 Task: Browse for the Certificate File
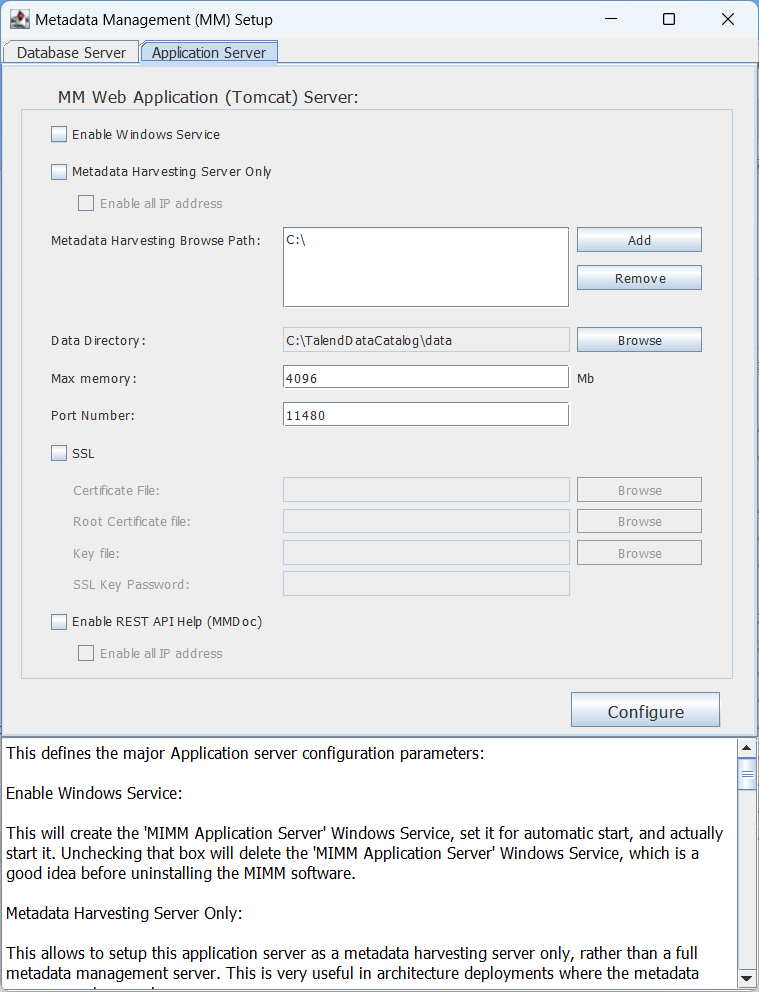click(x=639, y=490)
